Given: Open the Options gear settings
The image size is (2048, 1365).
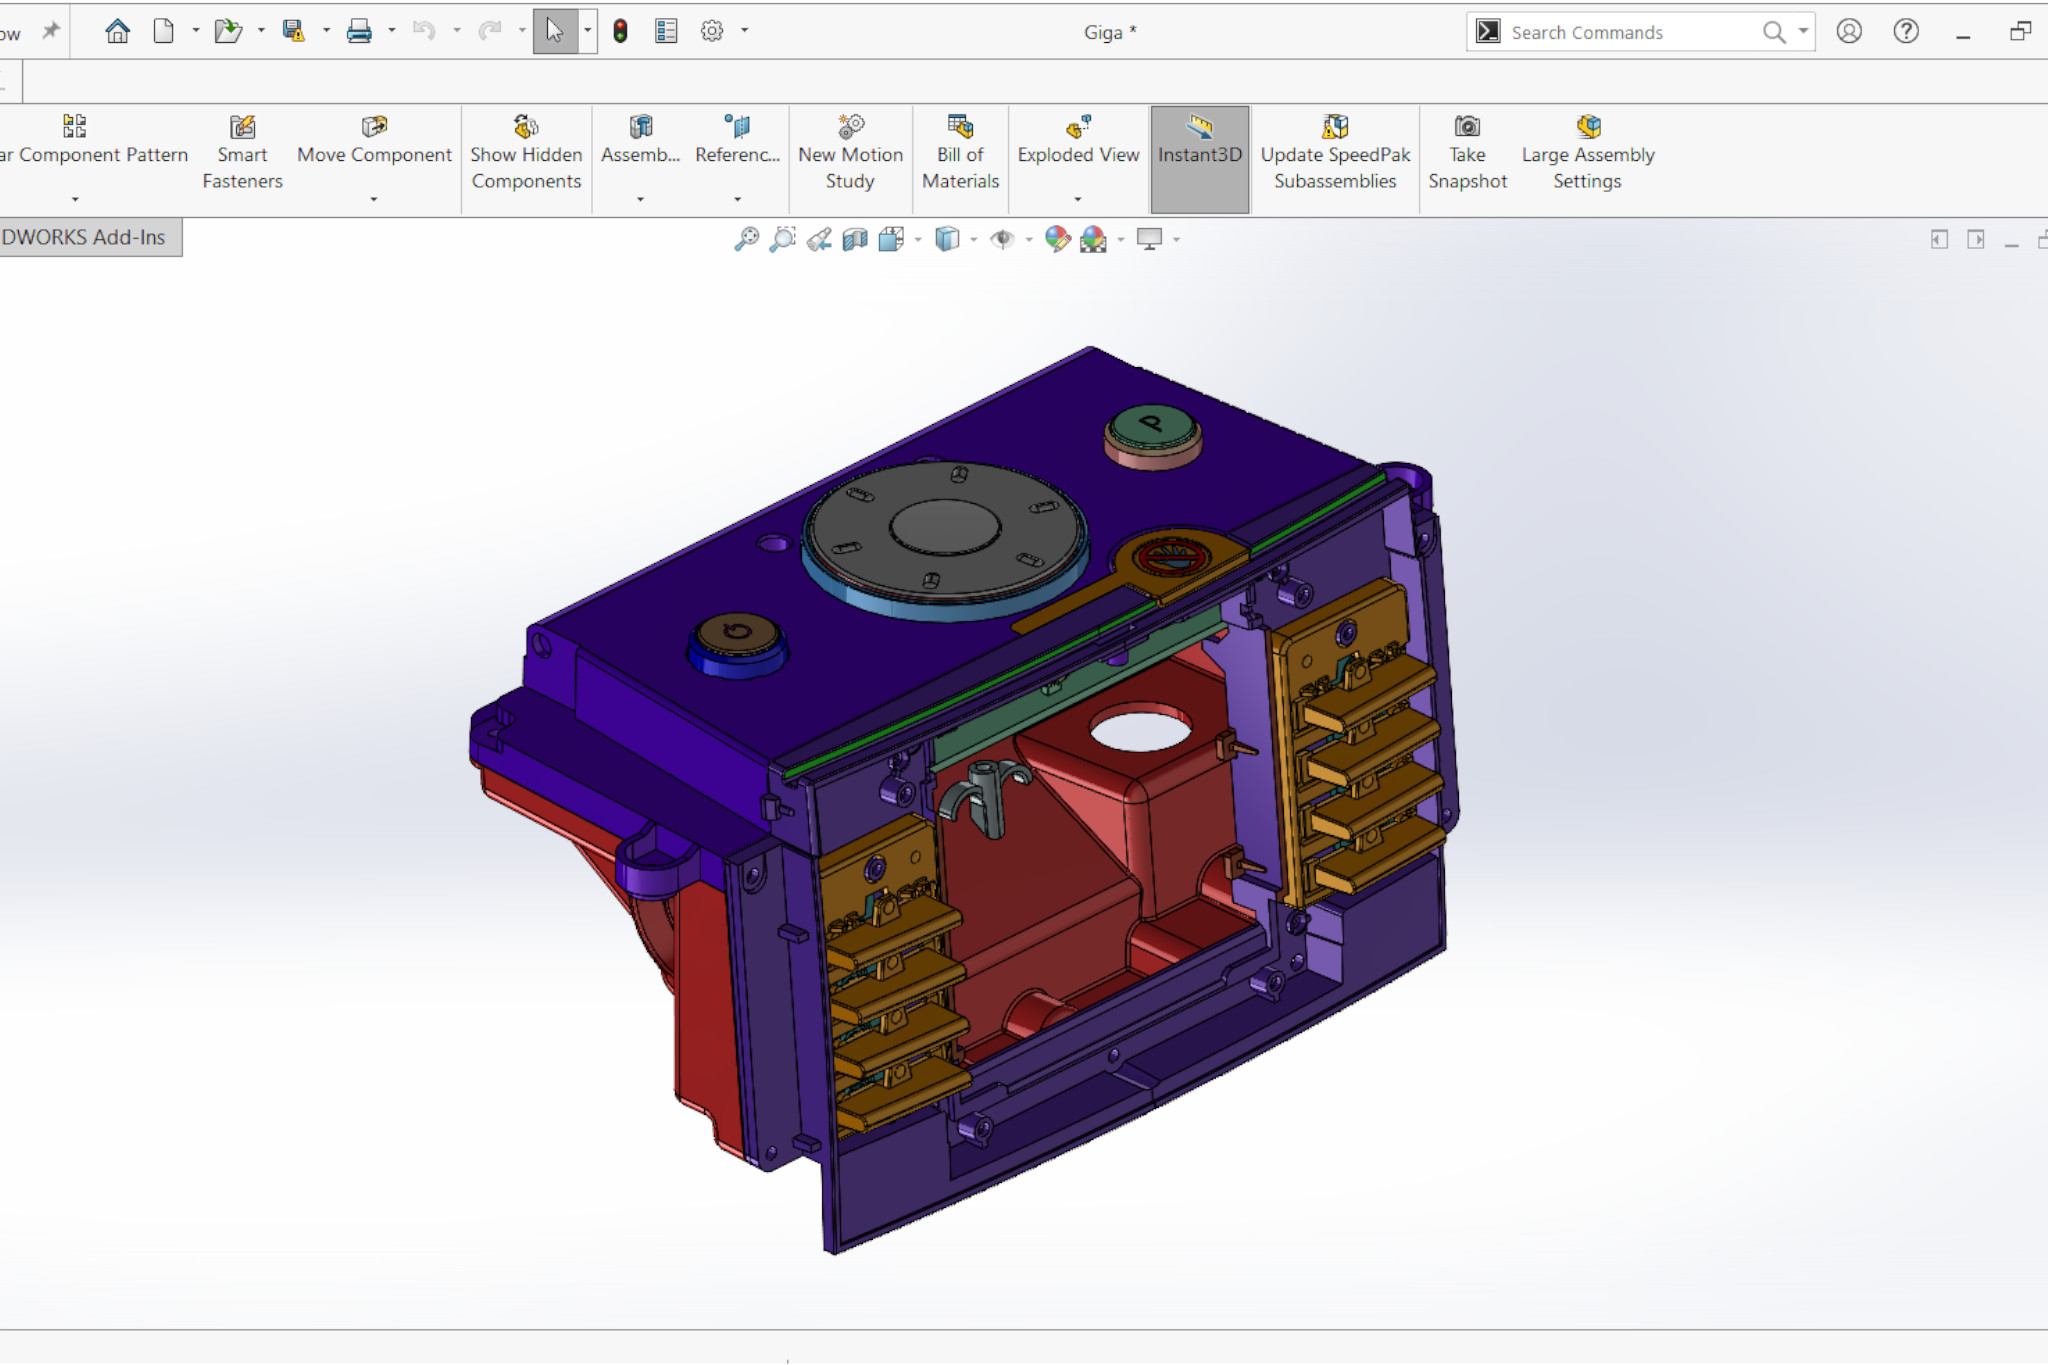Looking at the screenshot, I should (x=712, y=31).
